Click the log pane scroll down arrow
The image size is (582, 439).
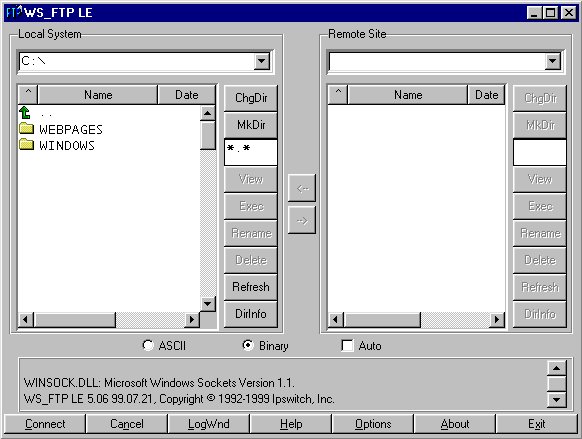[x=556, y=400]
